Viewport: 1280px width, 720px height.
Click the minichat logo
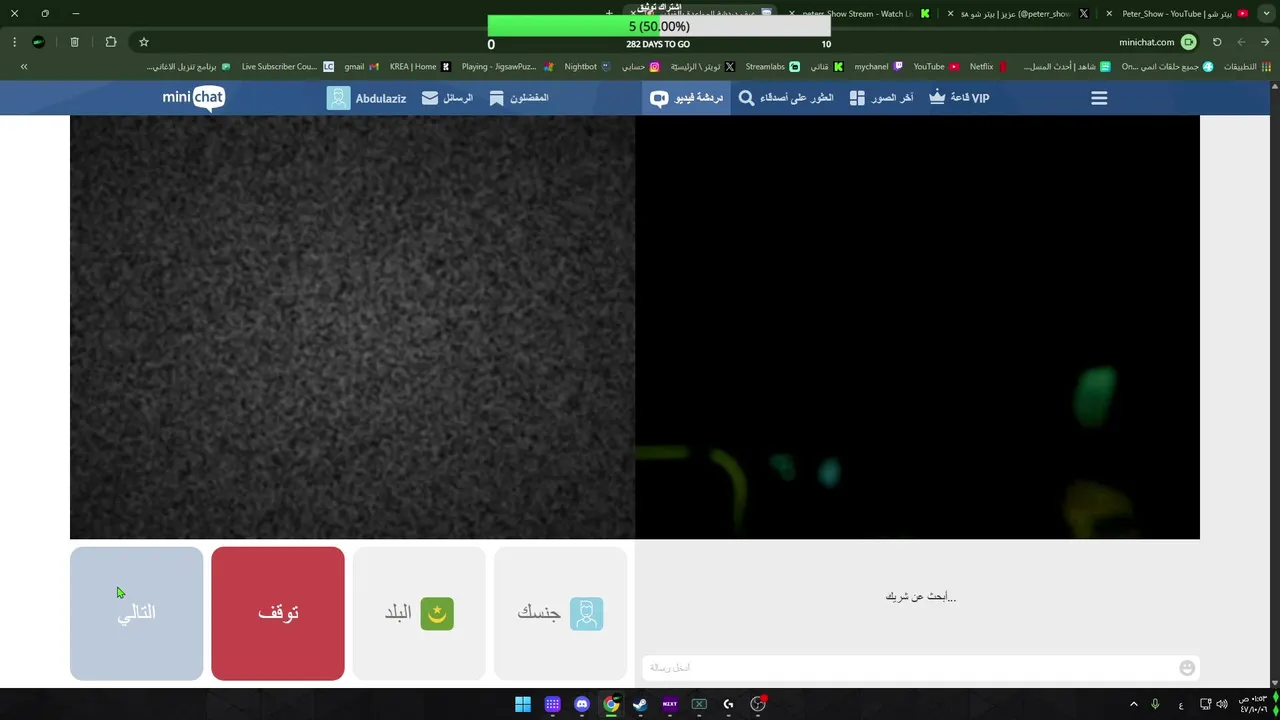tap(194, 97)
